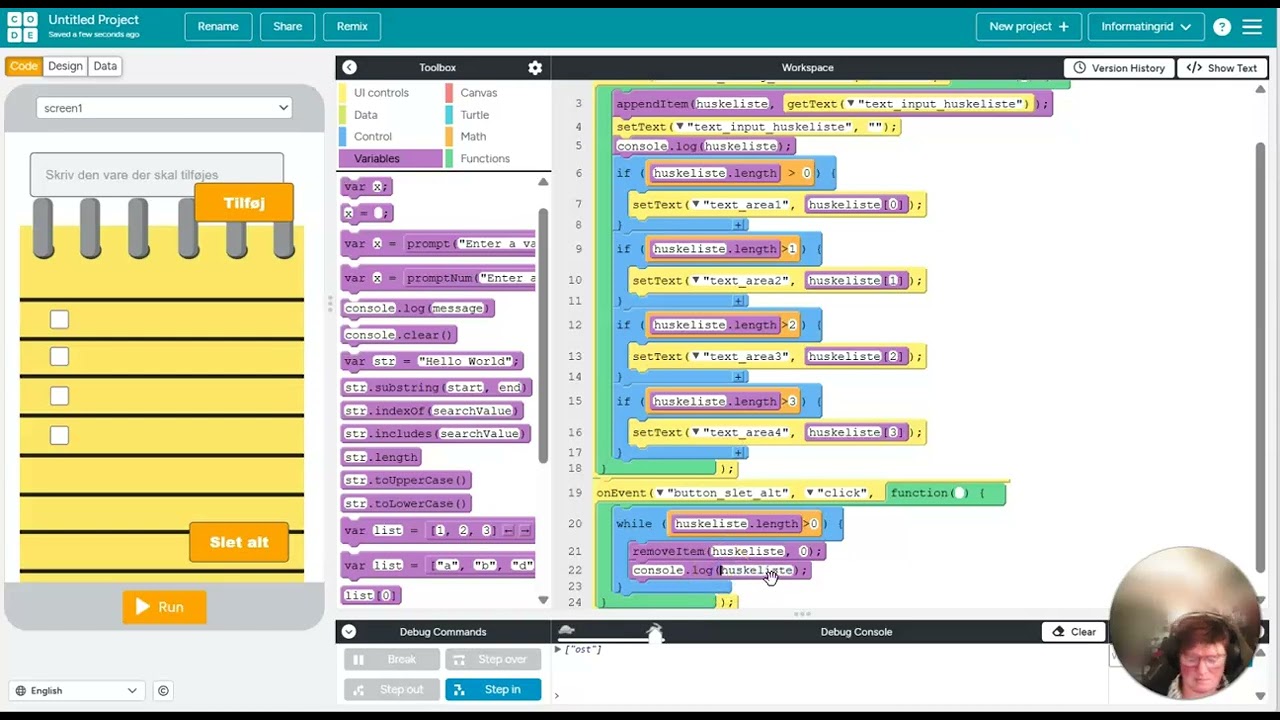The width and height of the screenshot is (1280, 720).
Task: Collapse the Toolbox with the back arrow
Action: tap(349, 67)
